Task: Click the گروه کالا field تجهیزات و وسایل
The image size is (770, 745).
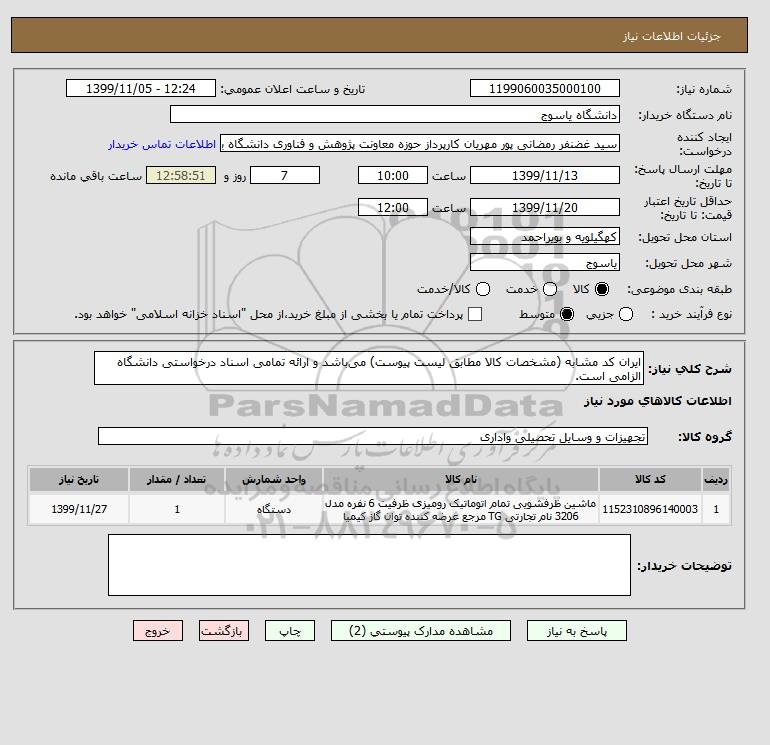Action: [x=373, y=436]
